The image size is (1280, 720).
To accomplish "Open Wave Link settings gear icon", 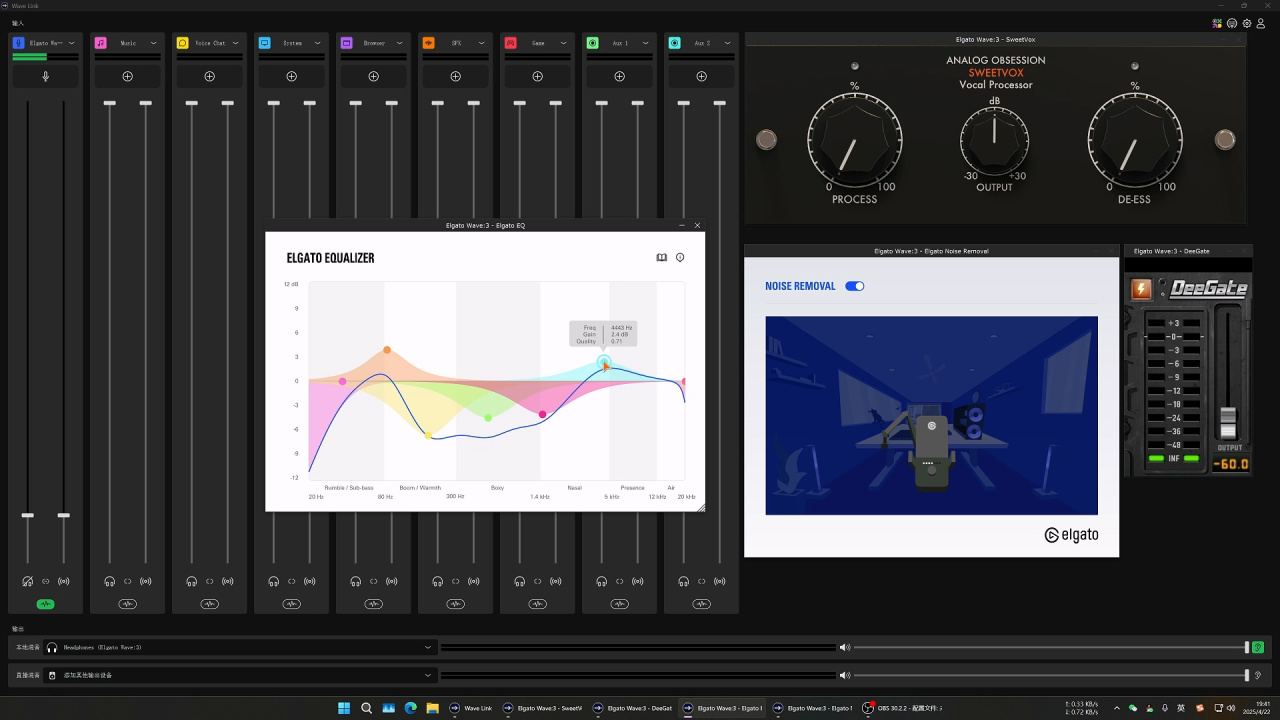I will coord(1247,23).
